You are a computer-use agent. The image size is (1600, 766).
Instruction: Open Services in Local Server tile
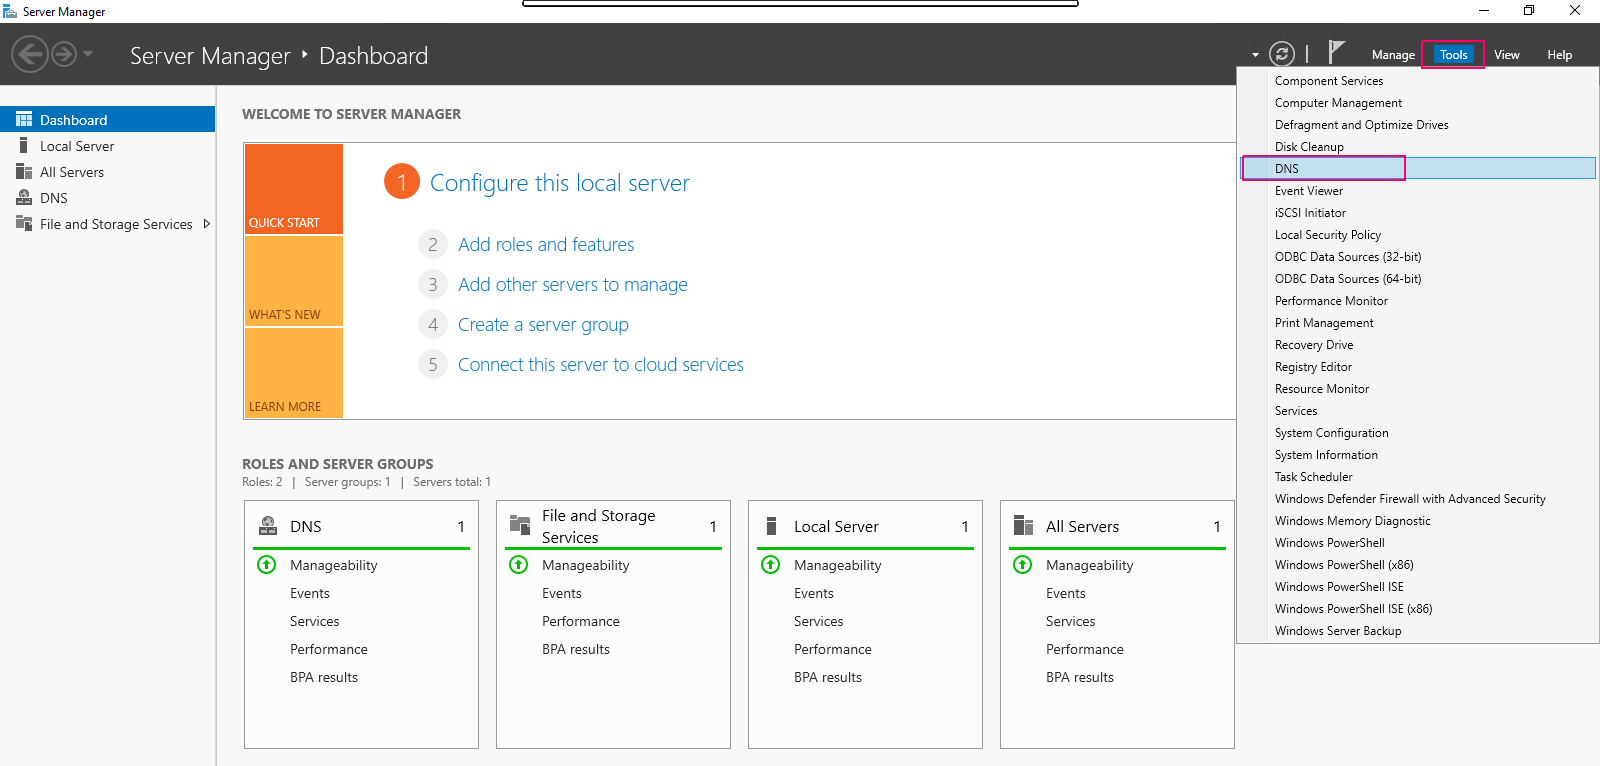tap(818, 621)
